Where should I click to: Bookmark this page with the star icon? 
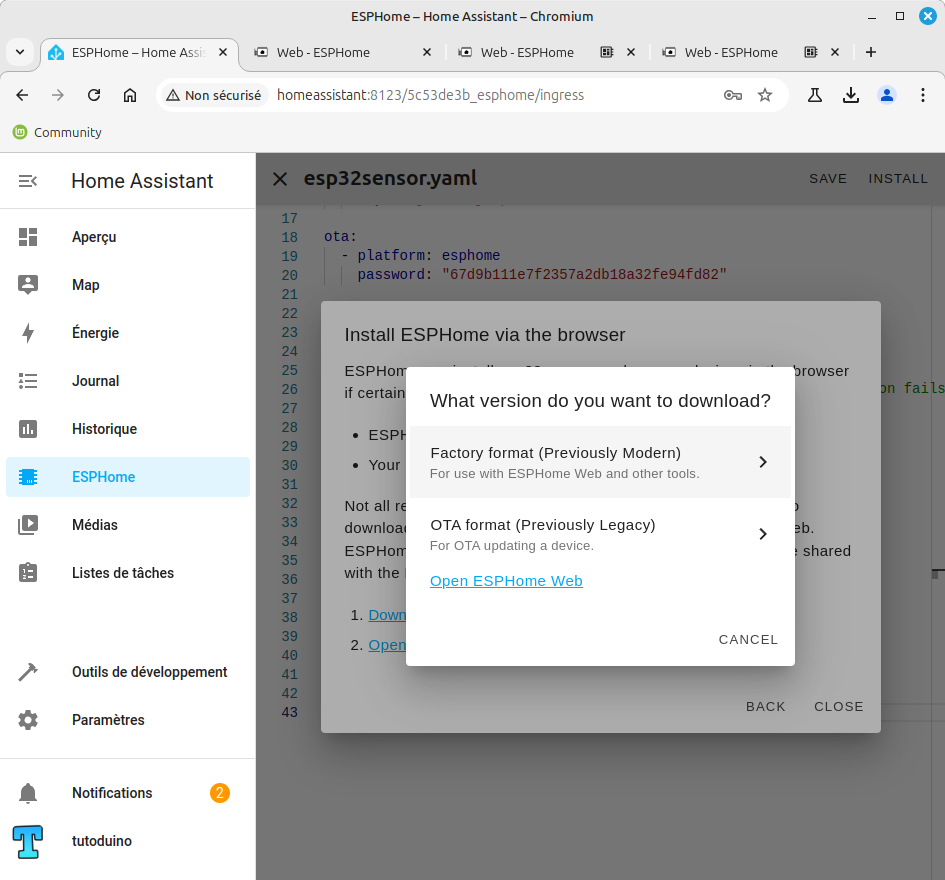tap(765, 95)
